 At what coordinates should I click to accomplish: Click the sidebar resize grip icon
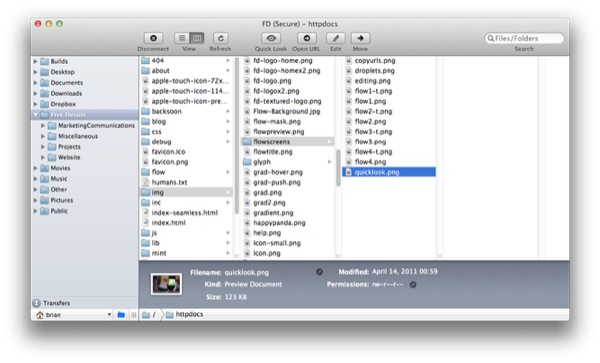[x=134, y=315]
